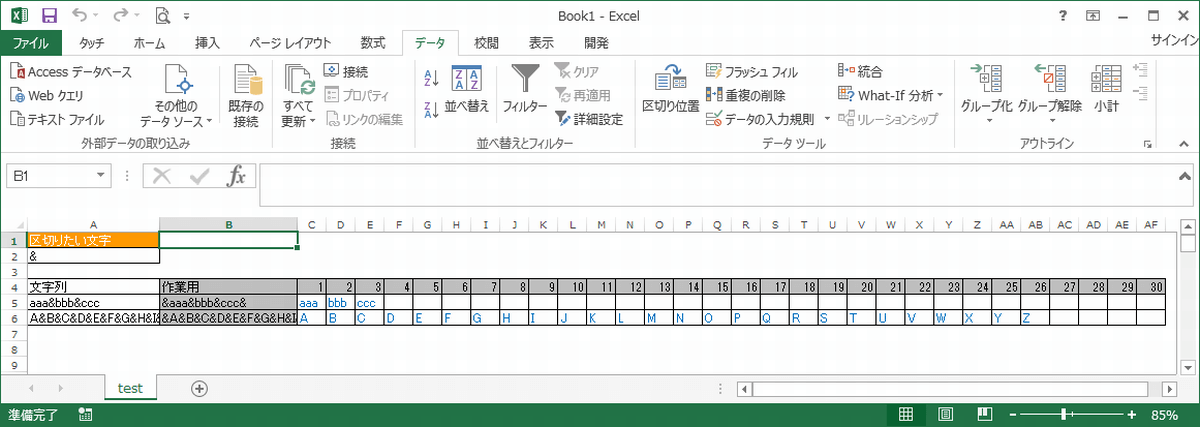
Task: Click the 接続 button in ribbon
Action: click(346, 72)
